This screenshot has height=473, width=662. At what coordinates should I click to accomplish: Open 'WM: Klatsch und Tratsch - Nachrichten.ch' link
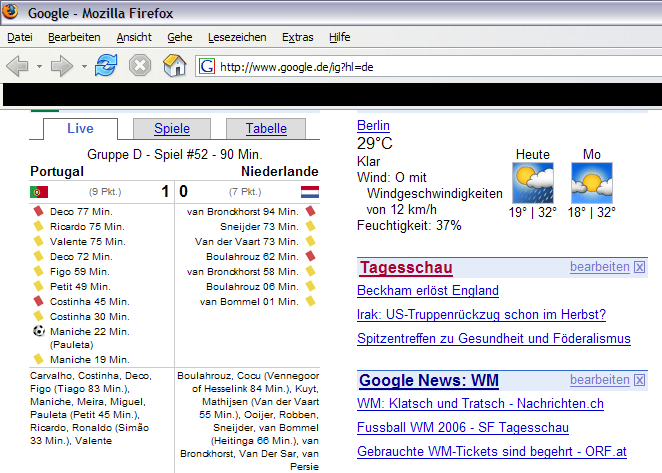[x=480, y=404]
